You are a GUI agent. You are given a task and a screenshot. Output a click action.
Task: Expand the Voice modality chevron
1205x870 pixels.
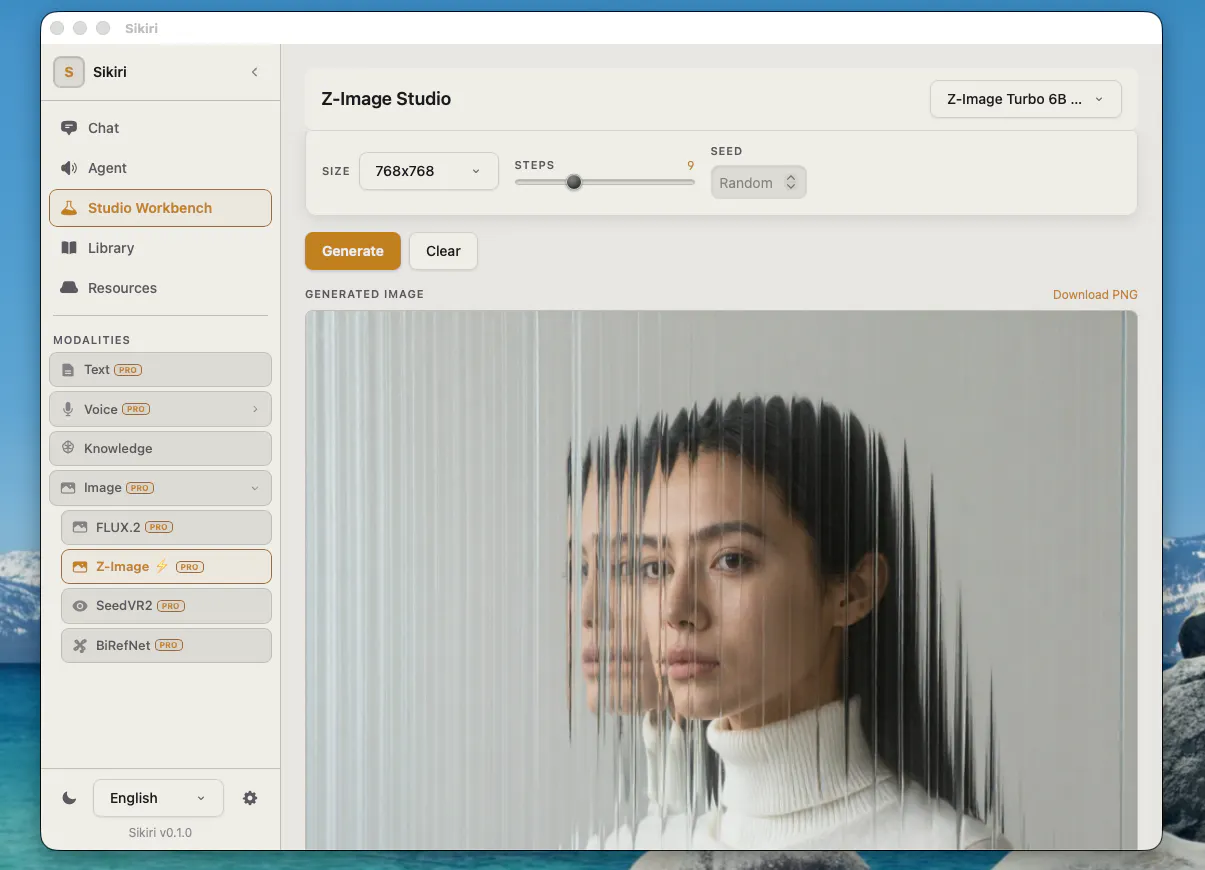click(x=255, y=409)
